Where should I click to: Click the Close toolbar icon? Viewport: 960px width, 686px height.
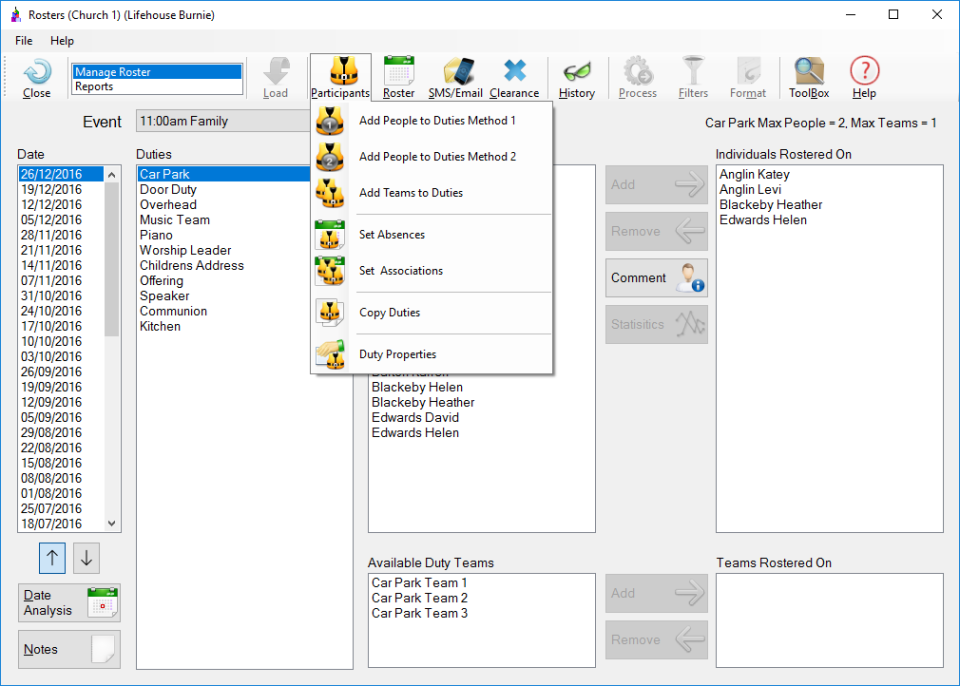(x=37, y=77)
